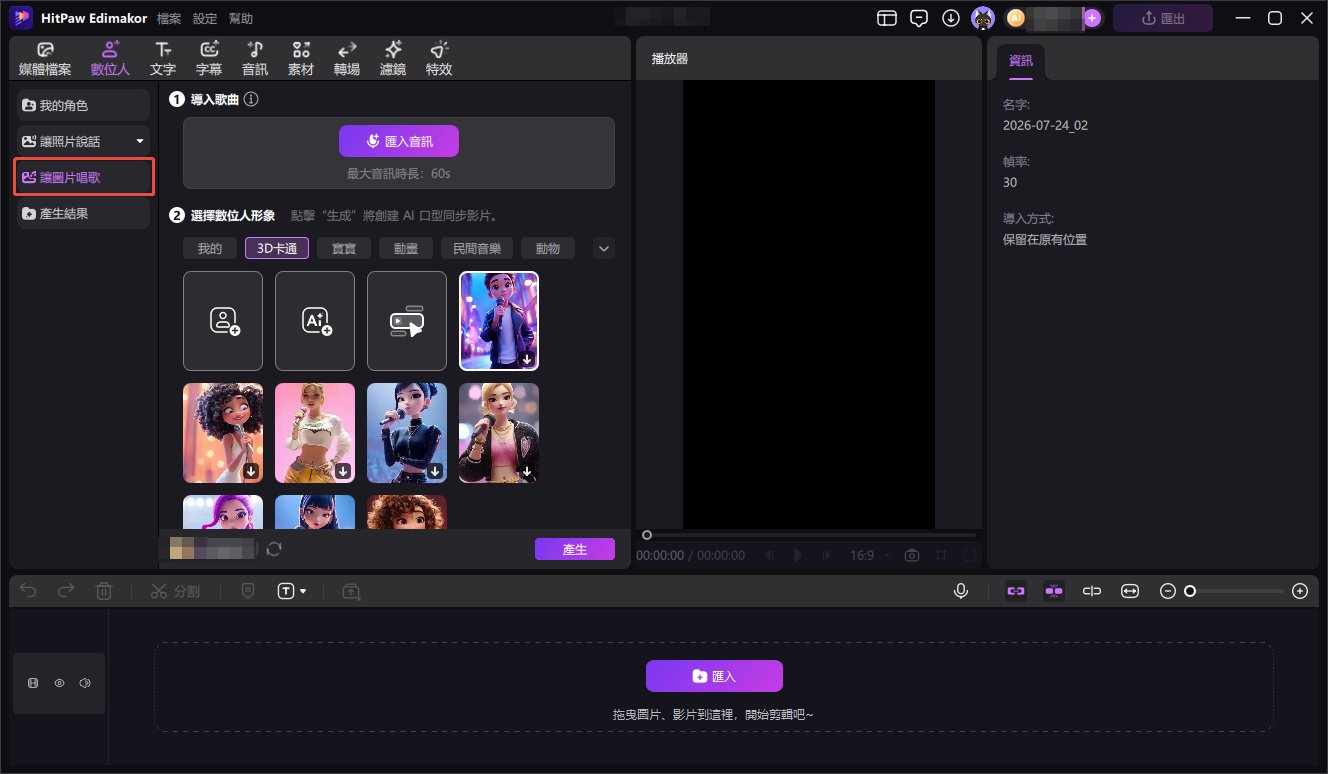Viewport: 1328px width, 774px height.
Task: Click the timeline zoom out minus icon
Action: point(1167,591)
